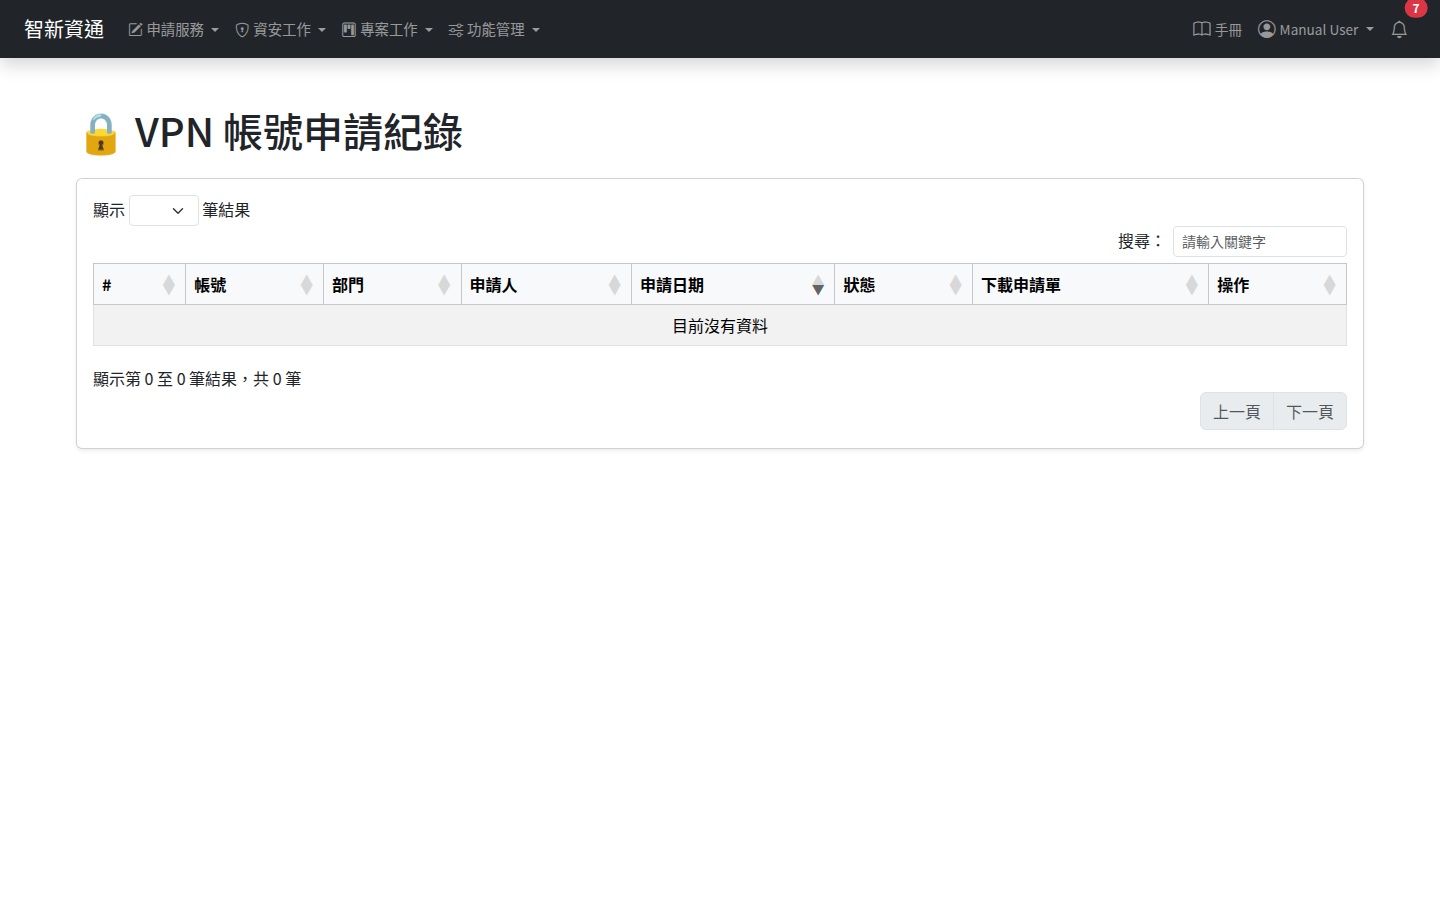This screenshot has height=900, width=1440.
Task: Sort table by 狀態 column
Action: [x=903, y=285]
